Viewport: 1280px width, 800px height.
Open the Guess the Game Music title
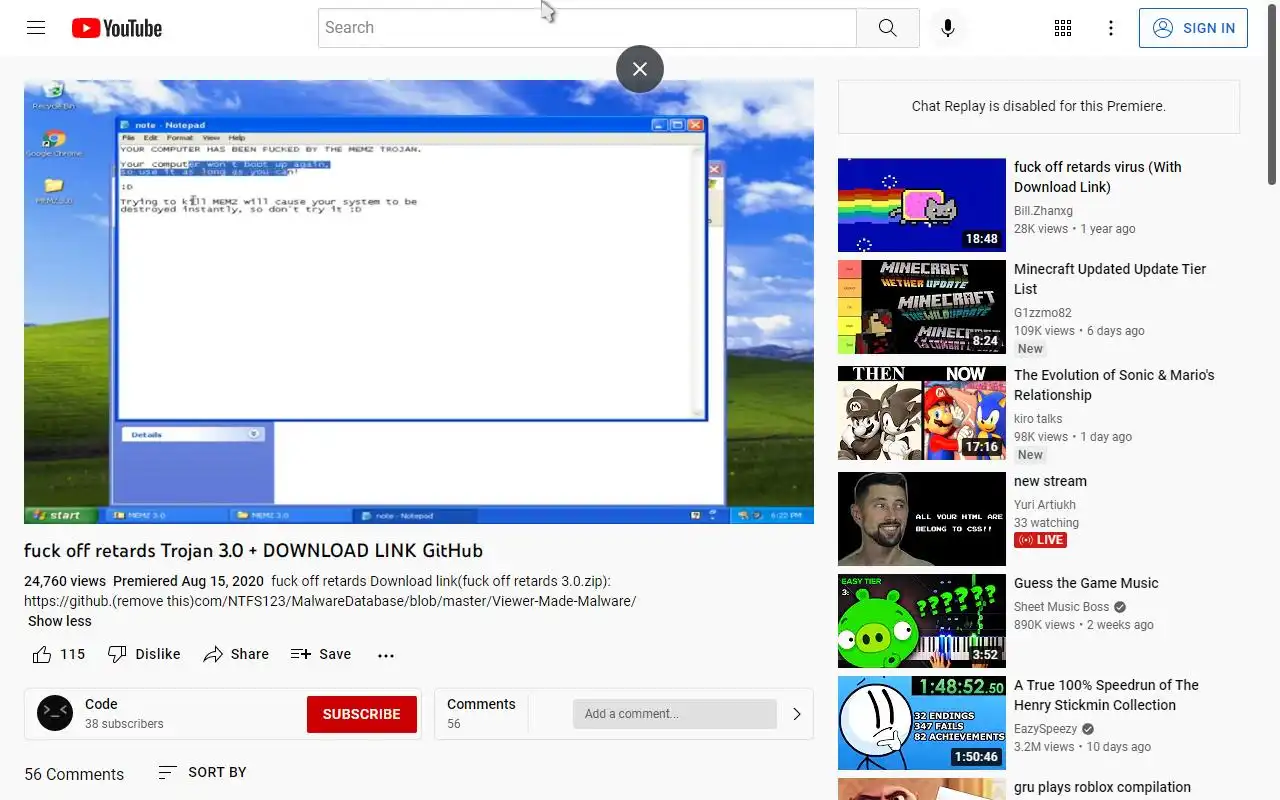pos(1086,583)
